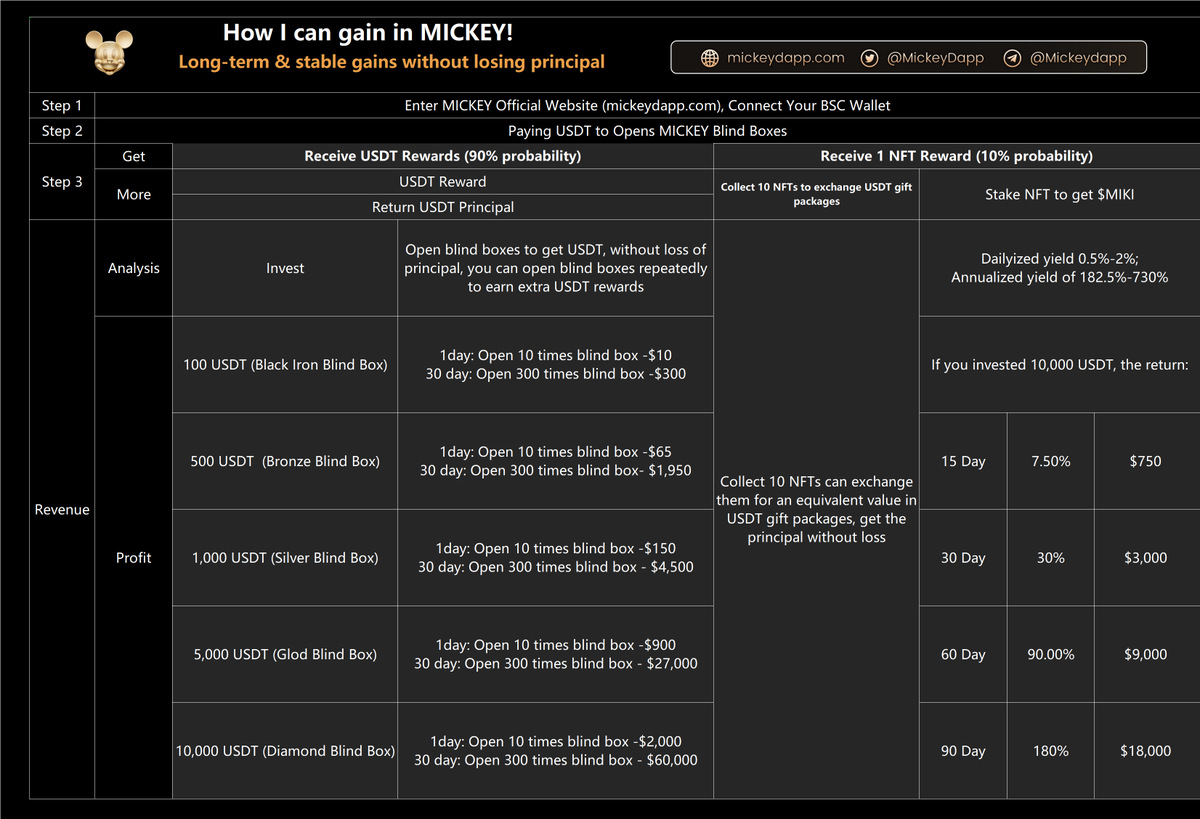Open the @Mickeydapp Telegram handle
Viewport: 1200px width, 819px height.
pyautogui.click(x=1078, y=58)
